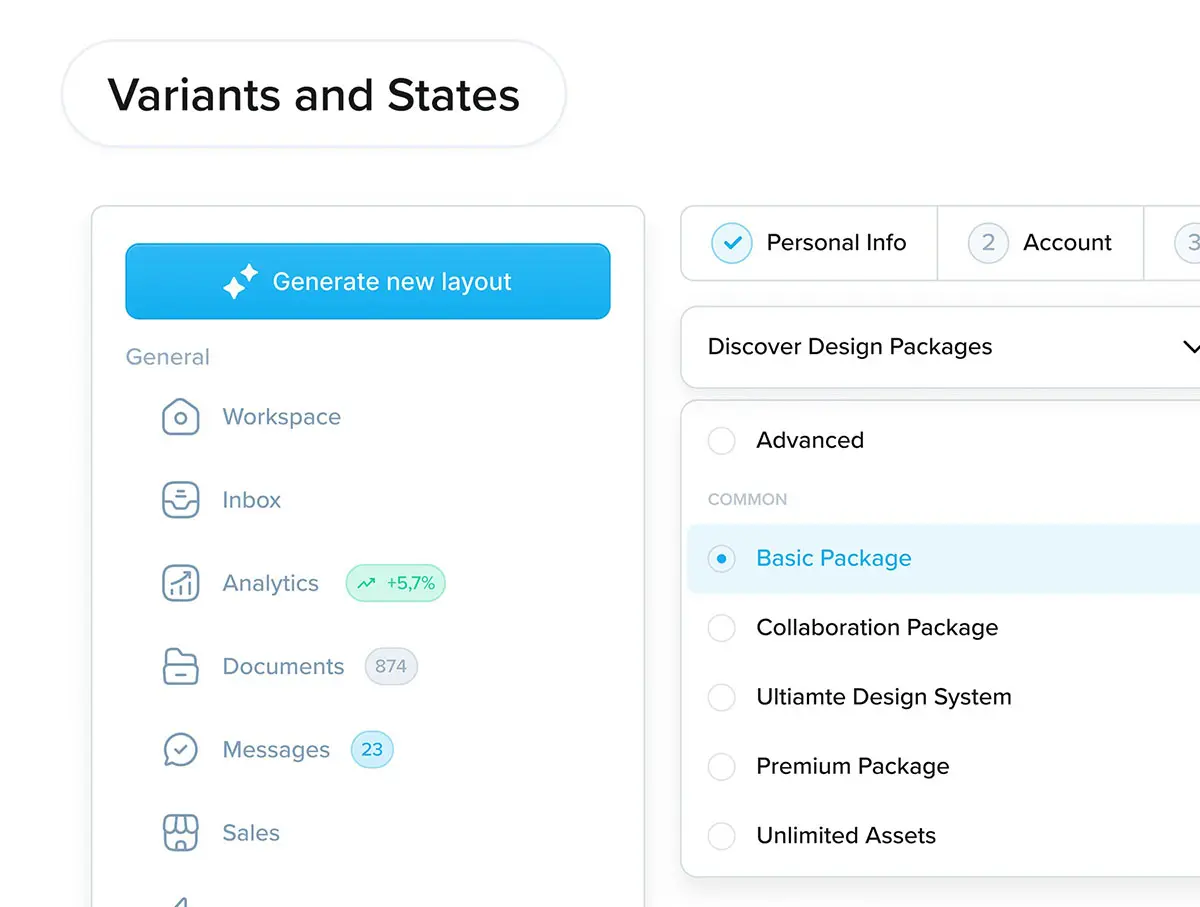The image size is (1200, 907).
Task: Click the sparkle icon on Generate button
Action: [x=240, y=282]
